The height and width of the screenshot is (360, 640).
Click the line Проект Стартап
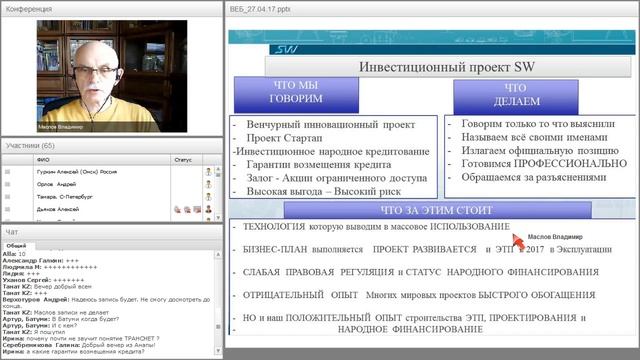tap(284, 138)
